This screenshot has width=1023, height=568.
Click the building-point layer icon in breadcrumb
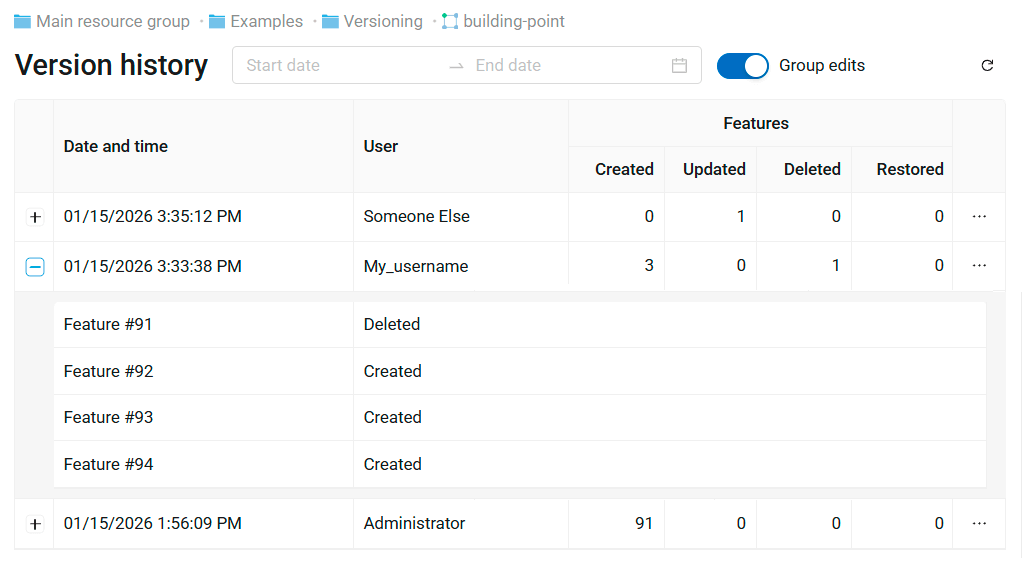(x=450, y=21)
